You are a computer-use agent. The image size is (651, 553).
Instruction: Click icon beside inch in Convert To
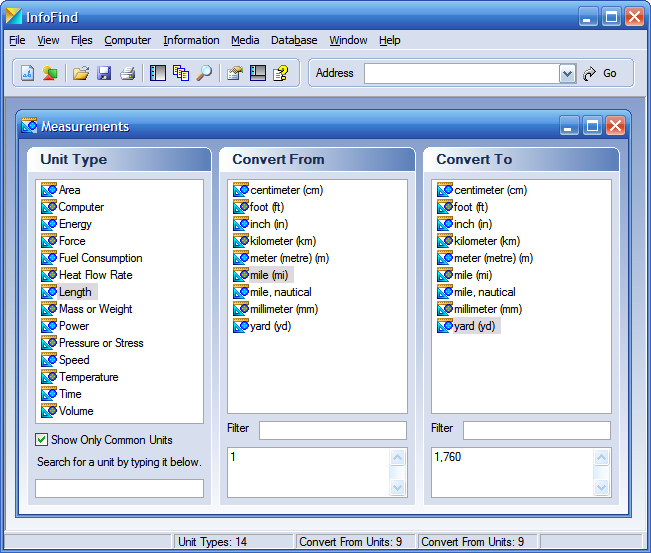(445, 224)
